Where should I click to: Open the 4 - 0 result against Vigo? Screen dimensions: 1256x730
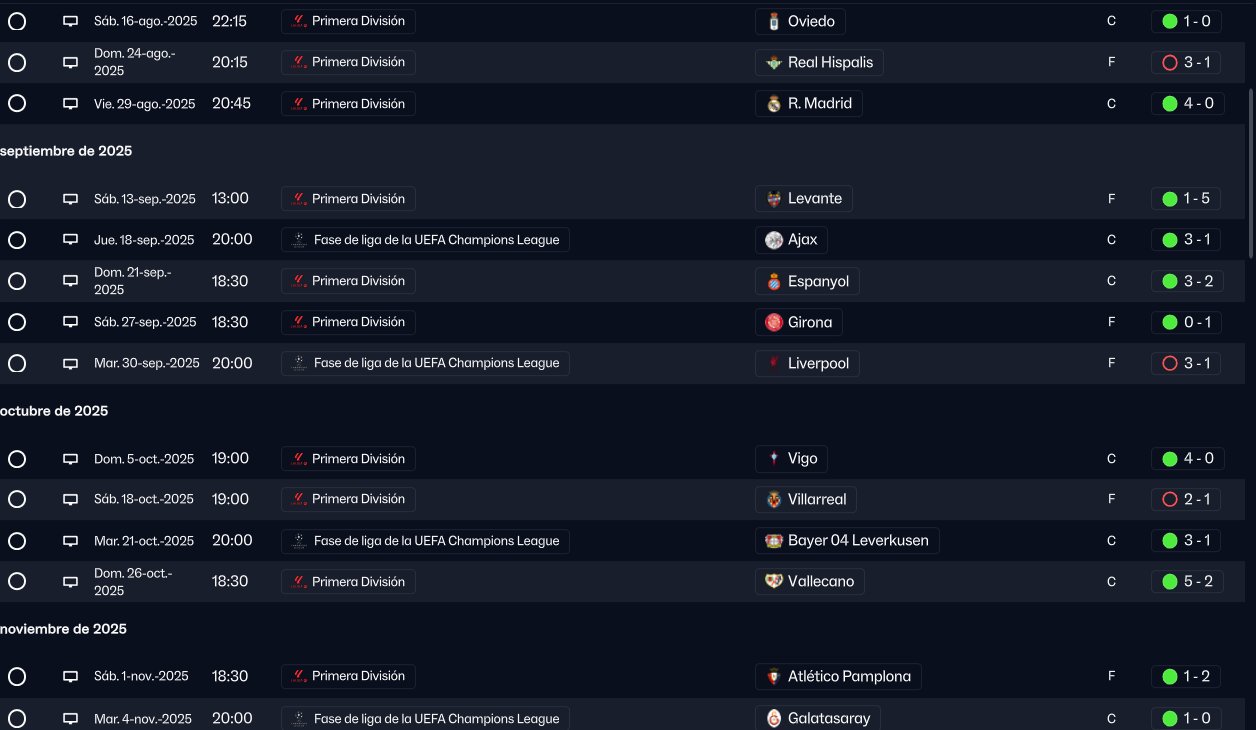[x=1187, y=459]
